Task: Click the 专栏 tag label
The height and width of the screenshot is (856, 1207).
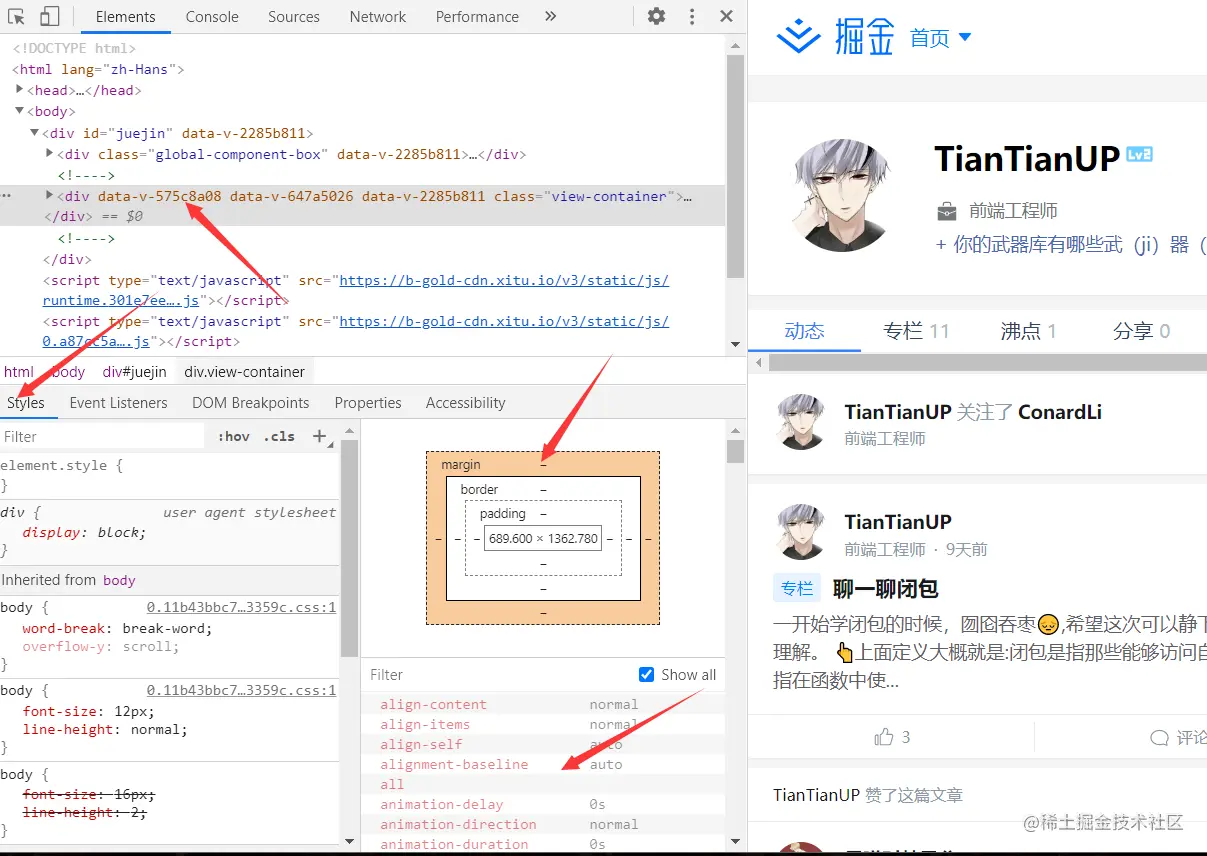Action: click(797, 588)
